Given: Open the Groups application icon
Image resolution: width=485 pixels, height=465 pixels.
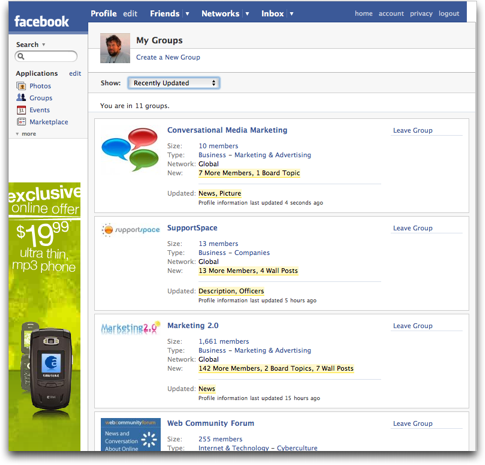Looking at the screenshot, I should [21, 98].
